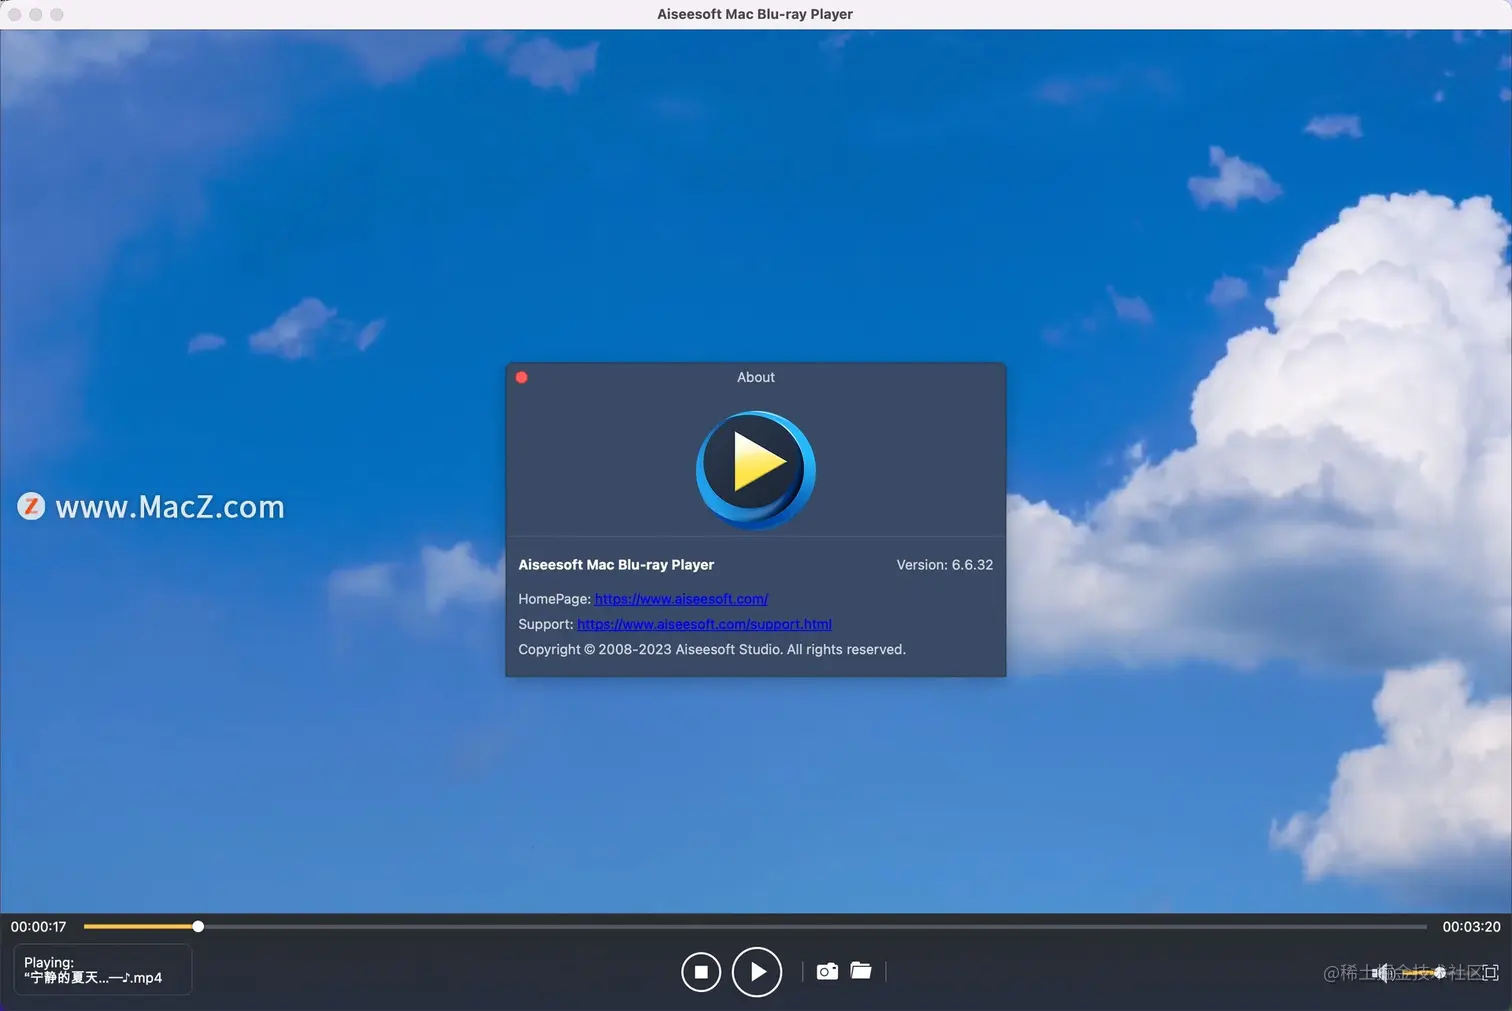
Task: Take a snapshot with the camera icon
Action: coord(827,971)
